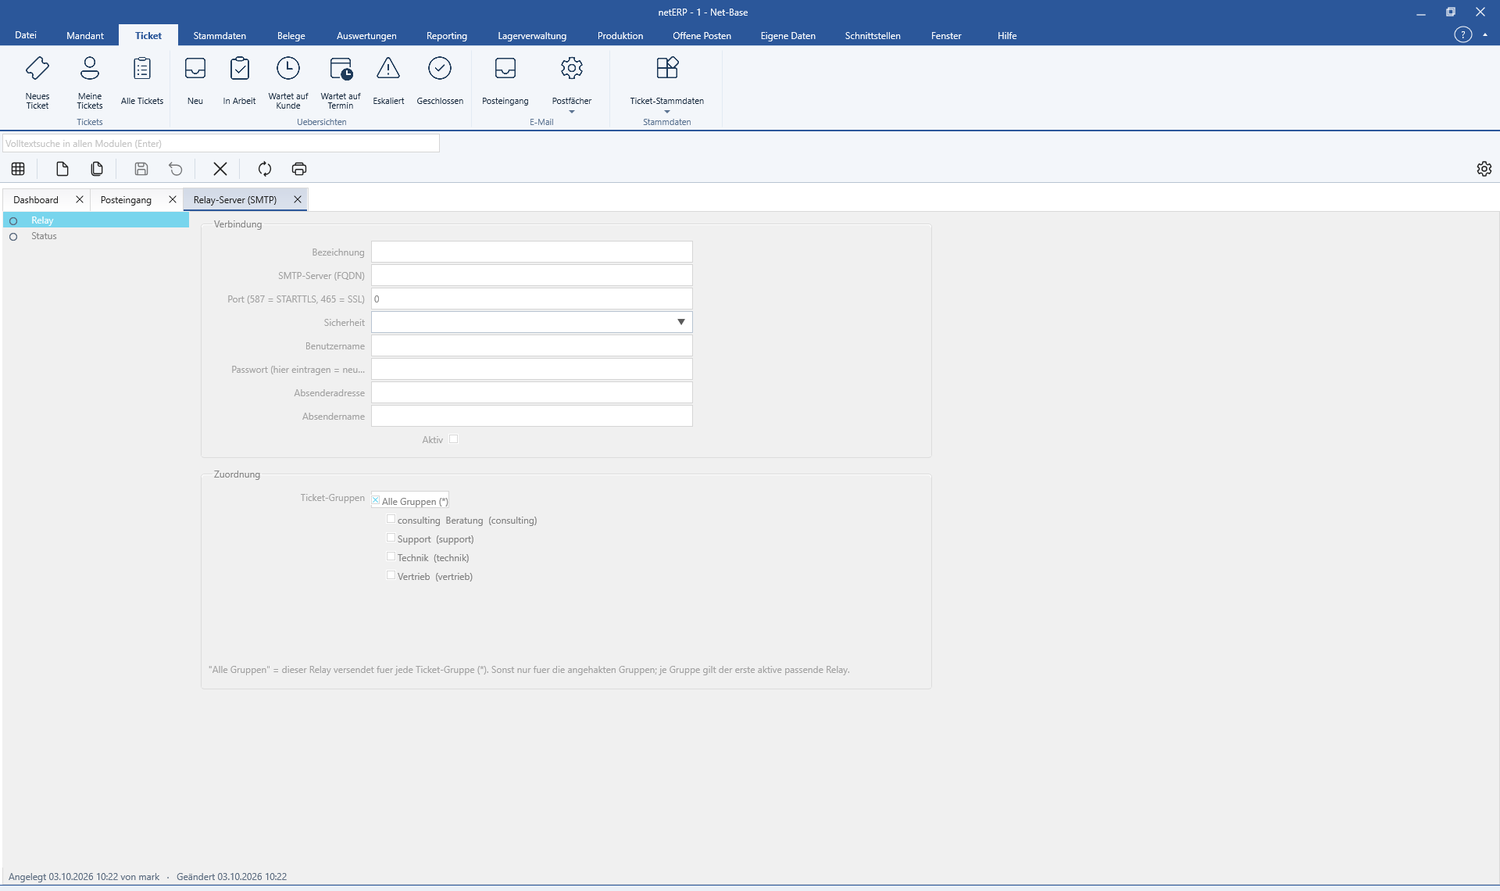Click the print toolbar icon
Screen dimensions: 1500x891
tap(299, 169)
